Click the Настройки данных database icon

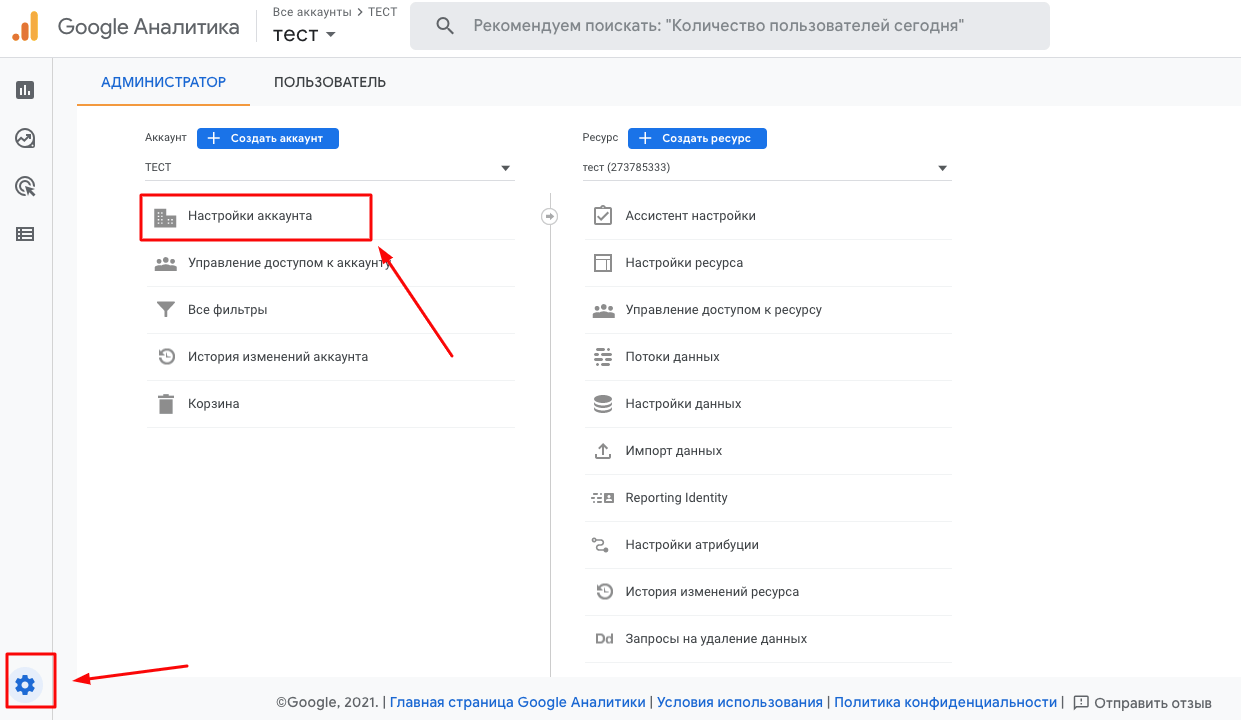pos(603,404)
